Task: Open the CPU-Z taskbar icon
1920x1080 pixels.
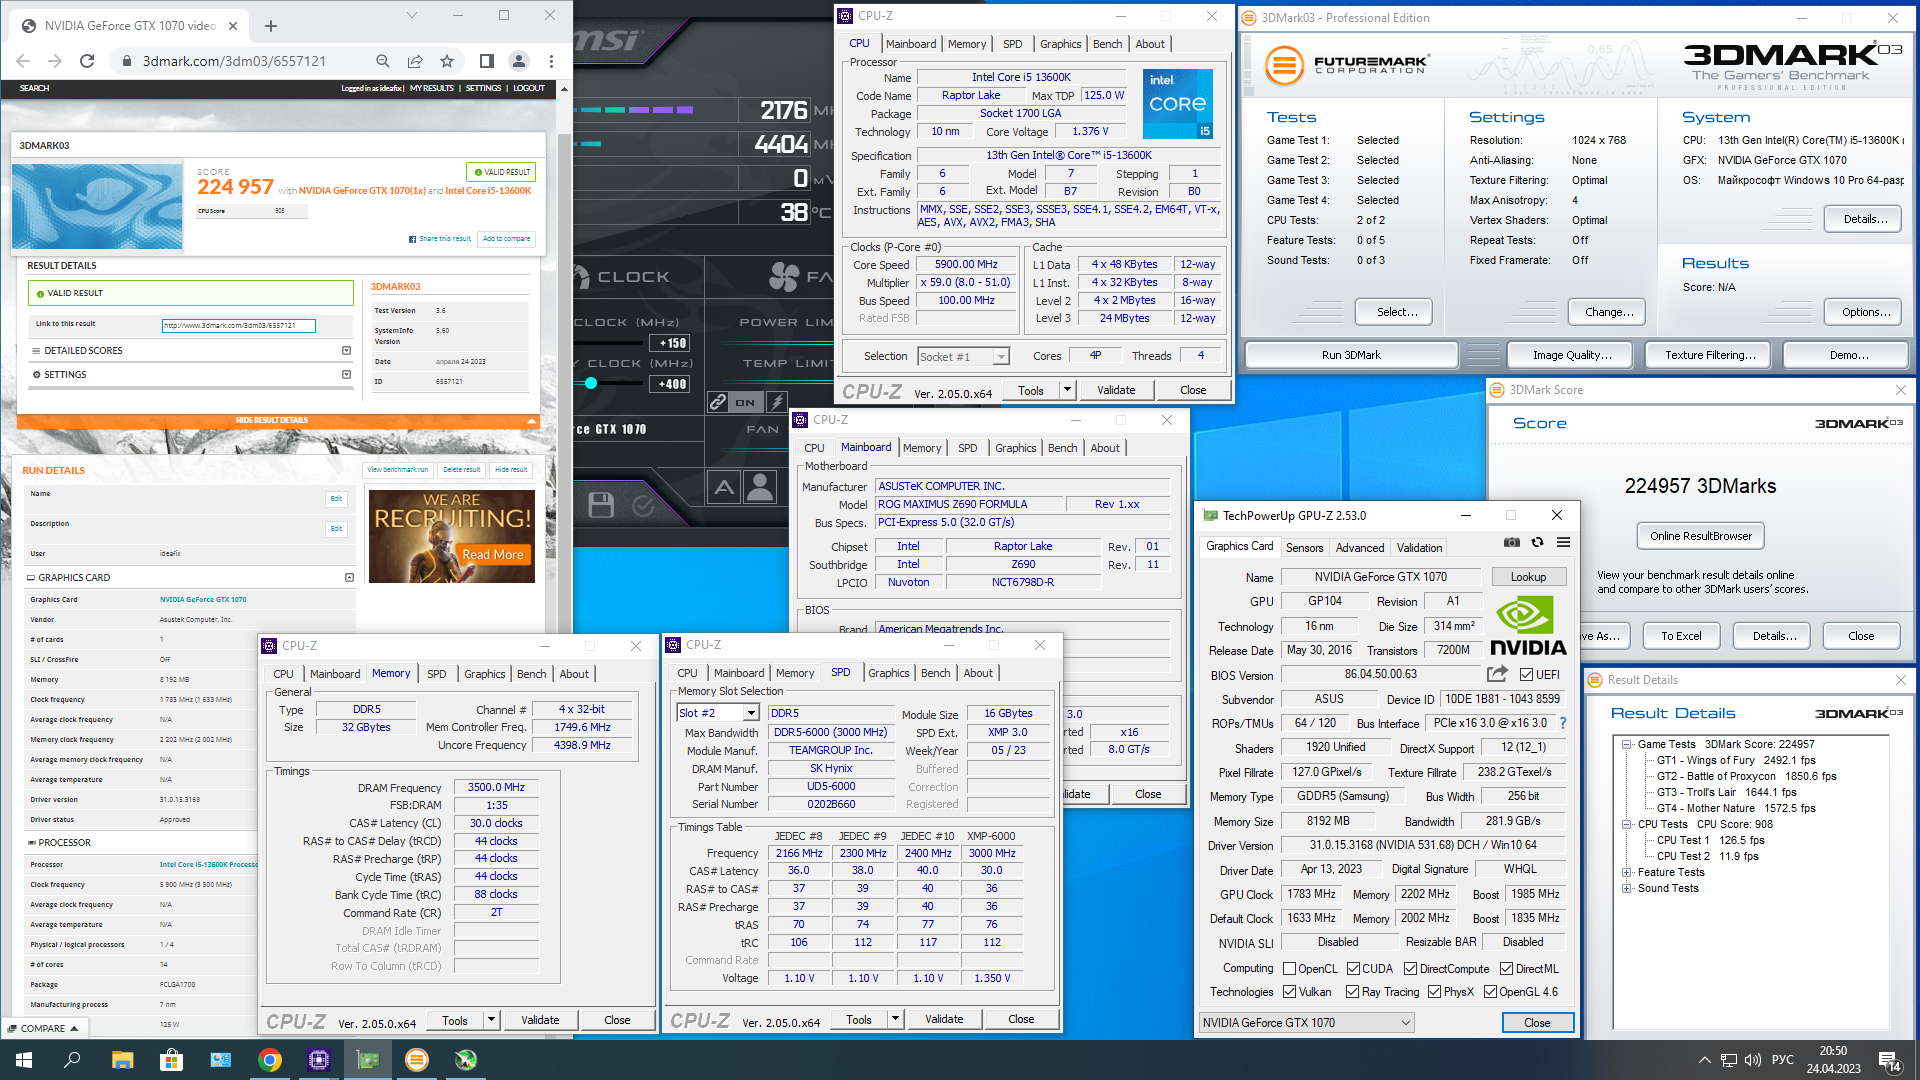Action: (319, 1060)
